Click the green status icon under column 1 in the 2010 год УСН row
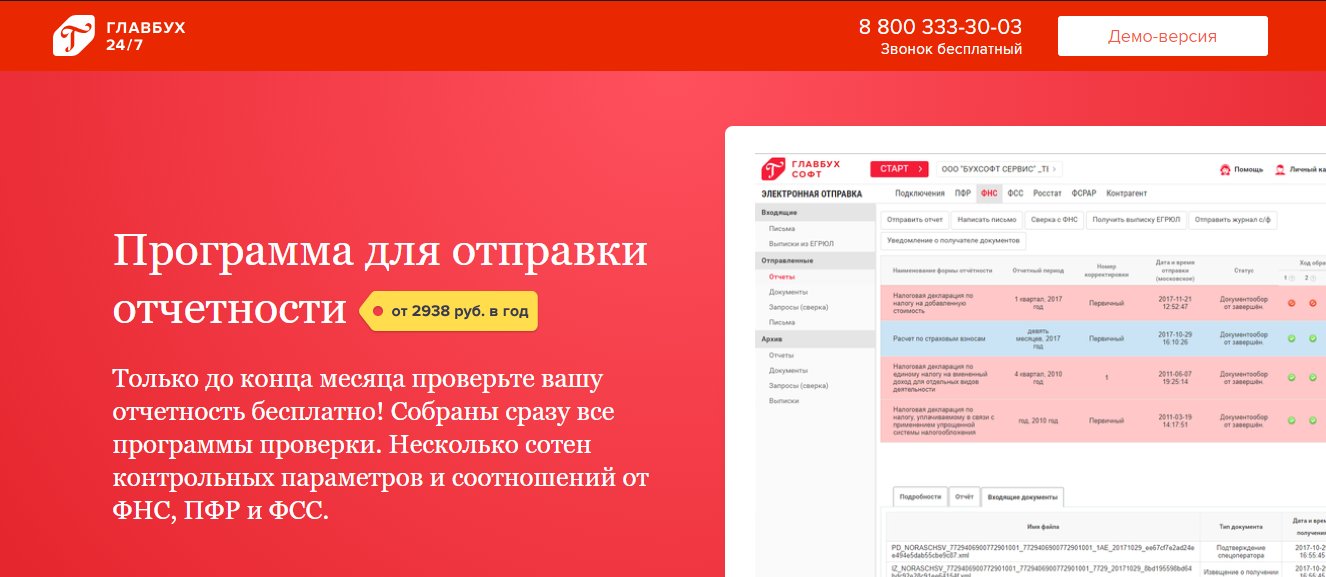Image resolution: width=1326 pixels, height=577 pixels. 1291,421
